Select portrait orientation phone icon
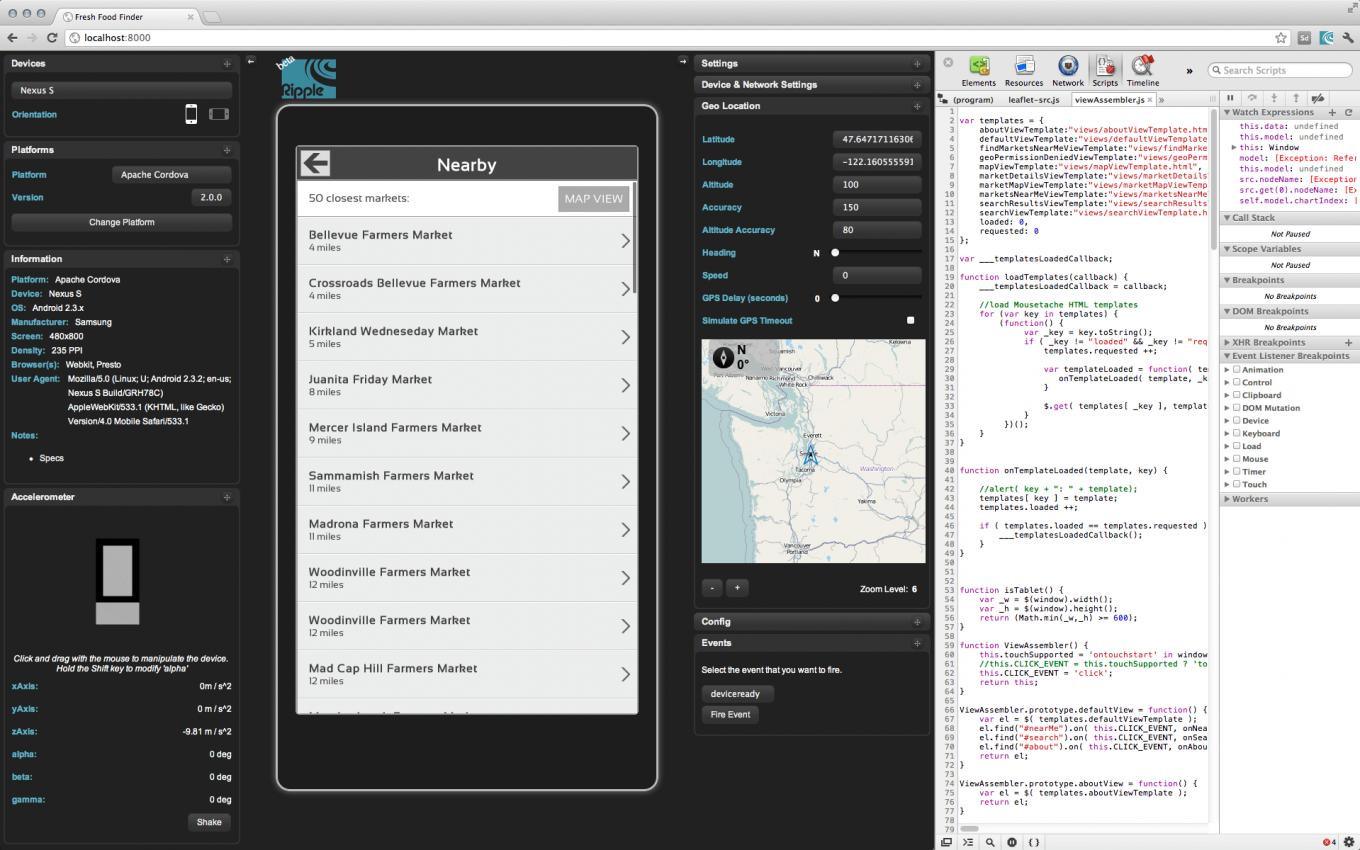 pos(191,114)
